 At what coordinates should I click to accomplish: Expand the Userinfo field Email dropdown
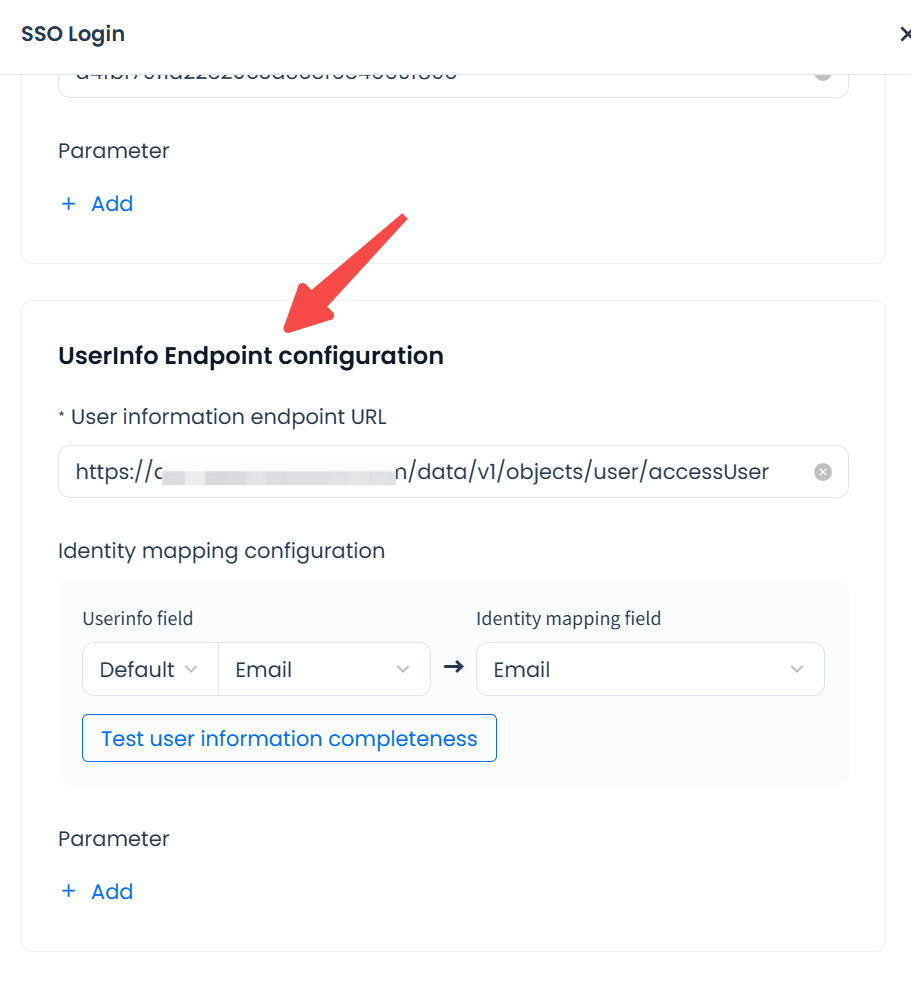(x=323, y=669)
